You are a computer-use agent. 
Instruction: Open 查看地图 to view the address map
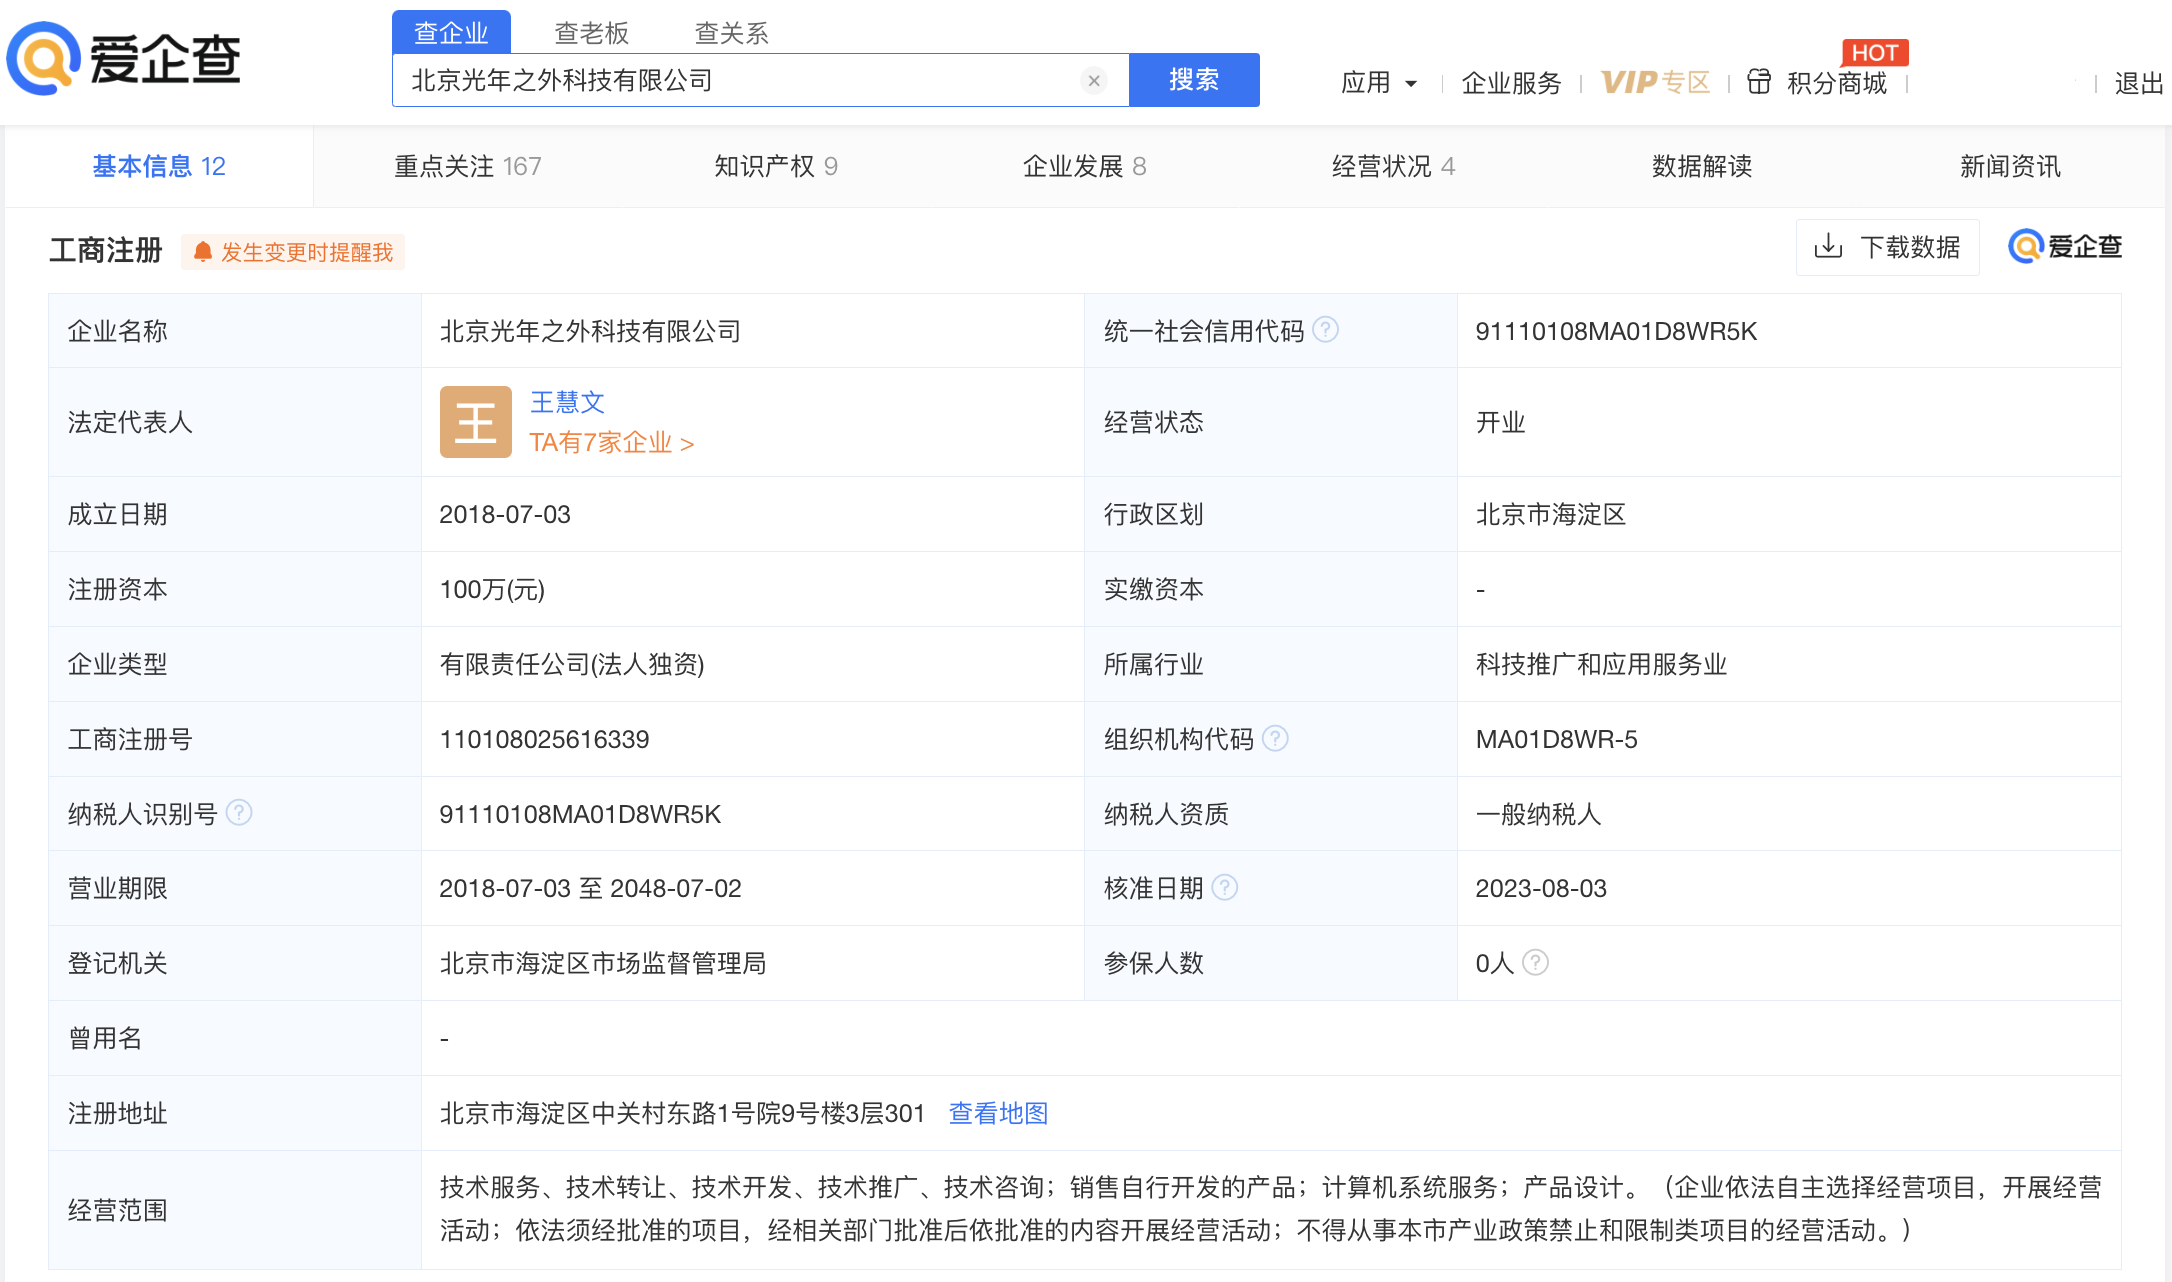pyautogui.click(x=996, y=1113)
